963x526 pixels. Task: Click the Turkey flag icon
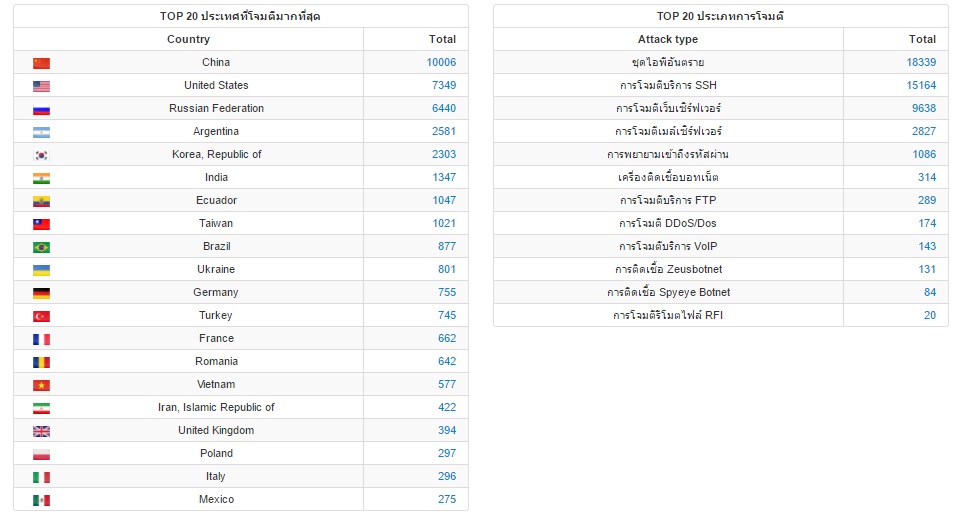[x=41, y=316]
